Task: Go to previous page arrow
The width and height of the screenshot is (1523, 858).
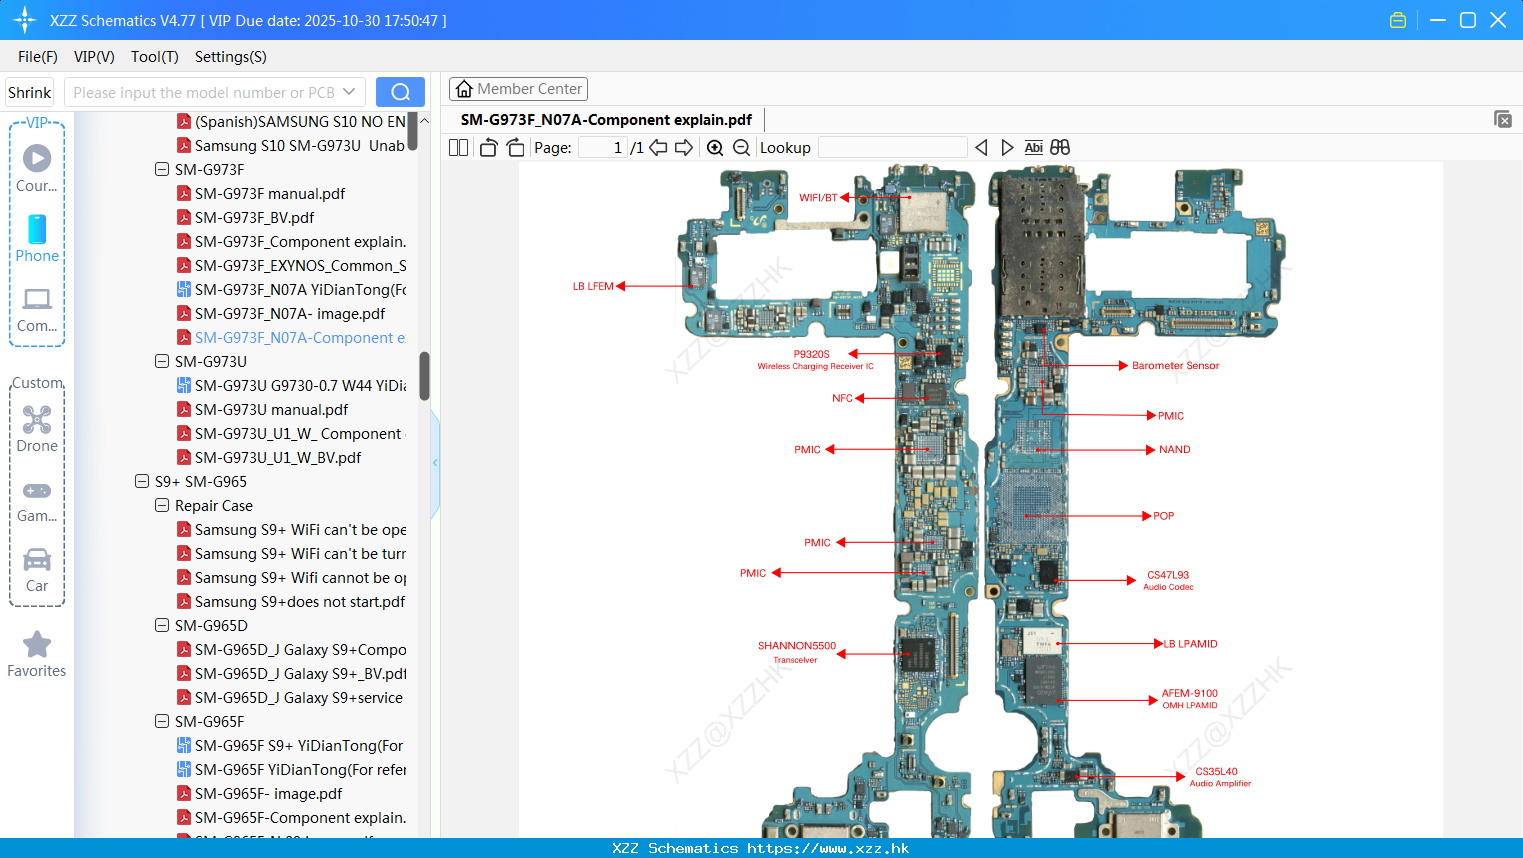Action: pyautogui.click(x=658, y=147)
